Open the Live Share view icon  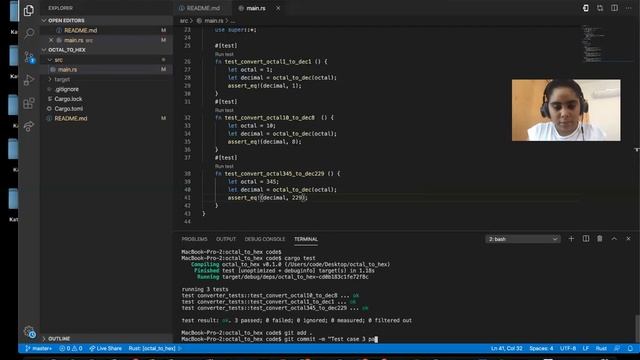[x=29, y=126]
